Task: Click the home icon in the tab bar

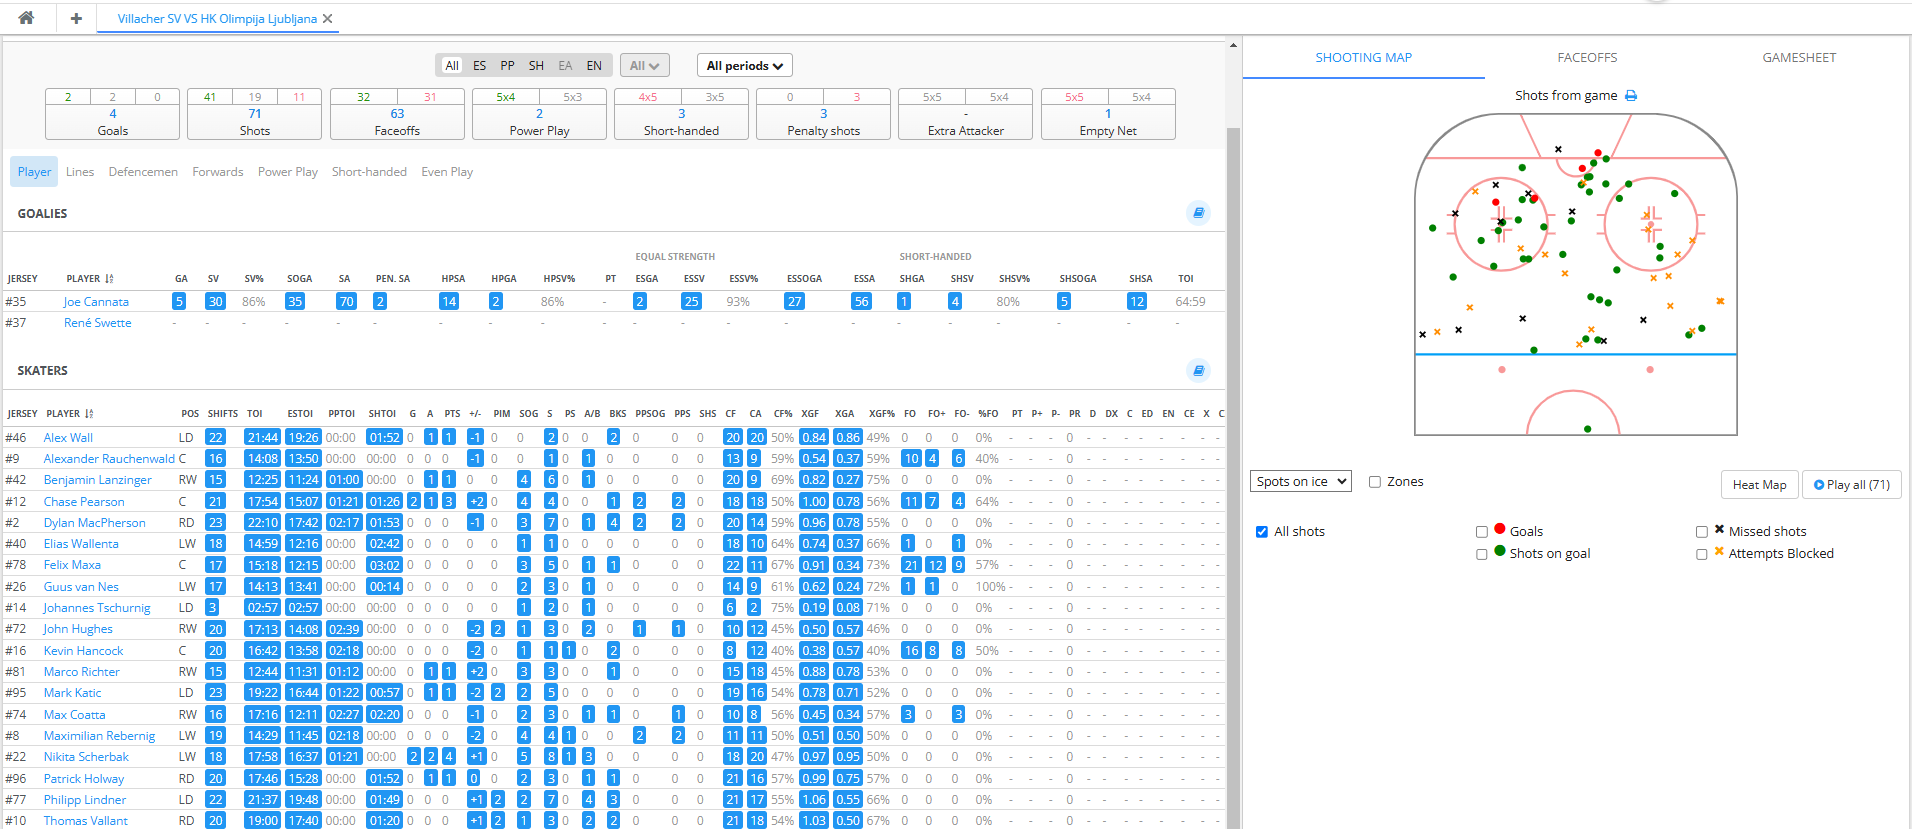Action: [26, 18]
